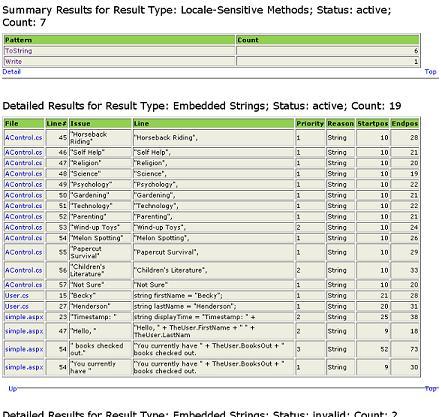Image resolution: width=441 pixels, height=417 pixels.
Task: Click the "Melon Spotting" issue cell
Action: tap(100, 238)
